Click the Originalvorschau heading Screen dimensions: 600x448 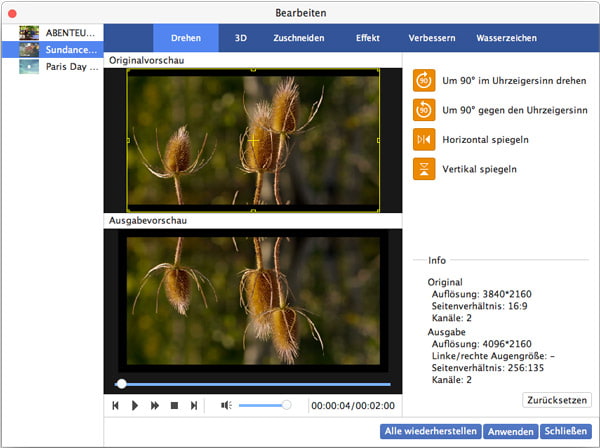tap(147, 60)
